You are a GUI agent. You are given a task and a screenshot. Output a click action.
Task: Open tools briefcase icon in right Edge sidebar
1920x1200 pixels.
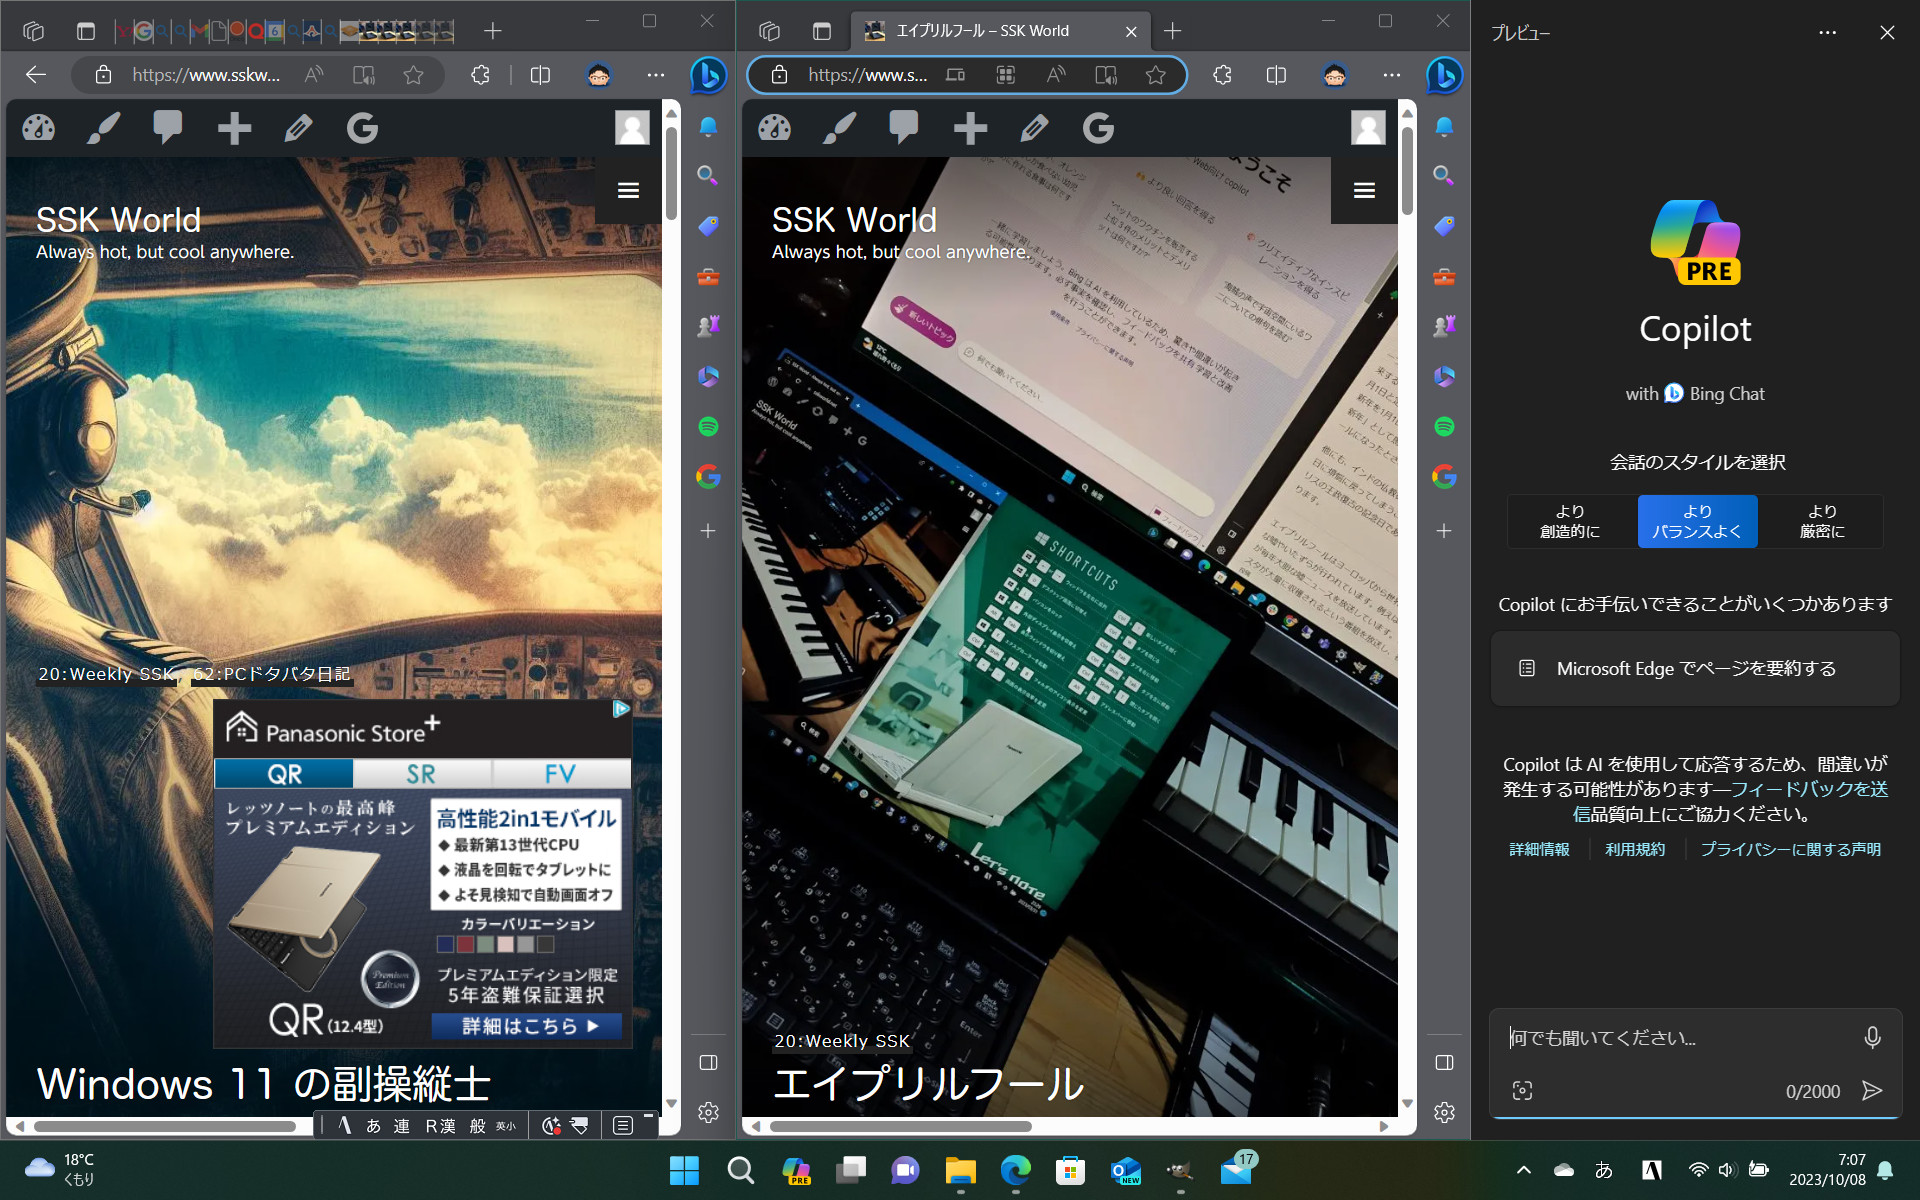tap(1444, 276)
